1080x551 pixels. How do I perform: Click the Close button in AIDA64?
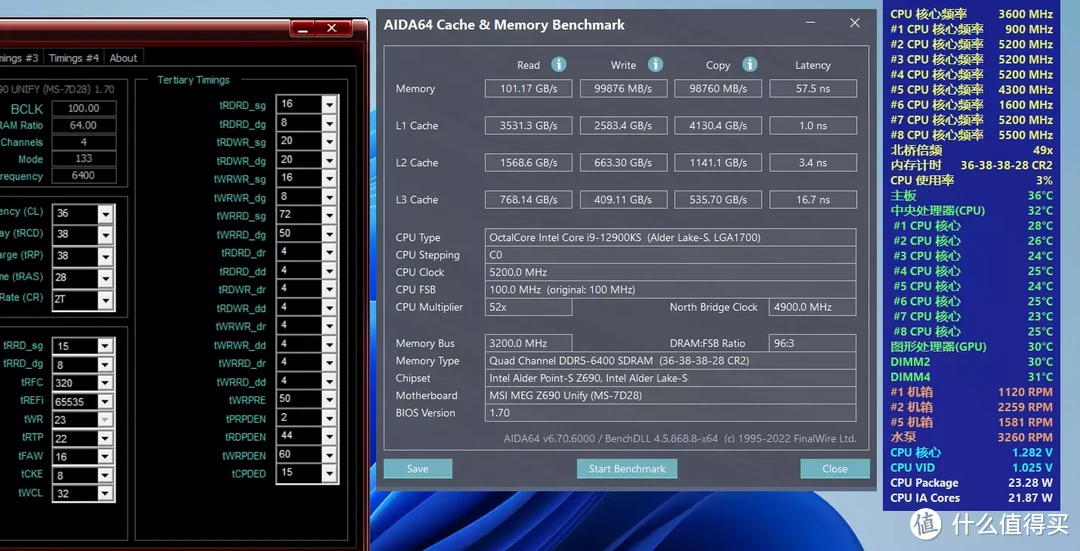point(835,468)
